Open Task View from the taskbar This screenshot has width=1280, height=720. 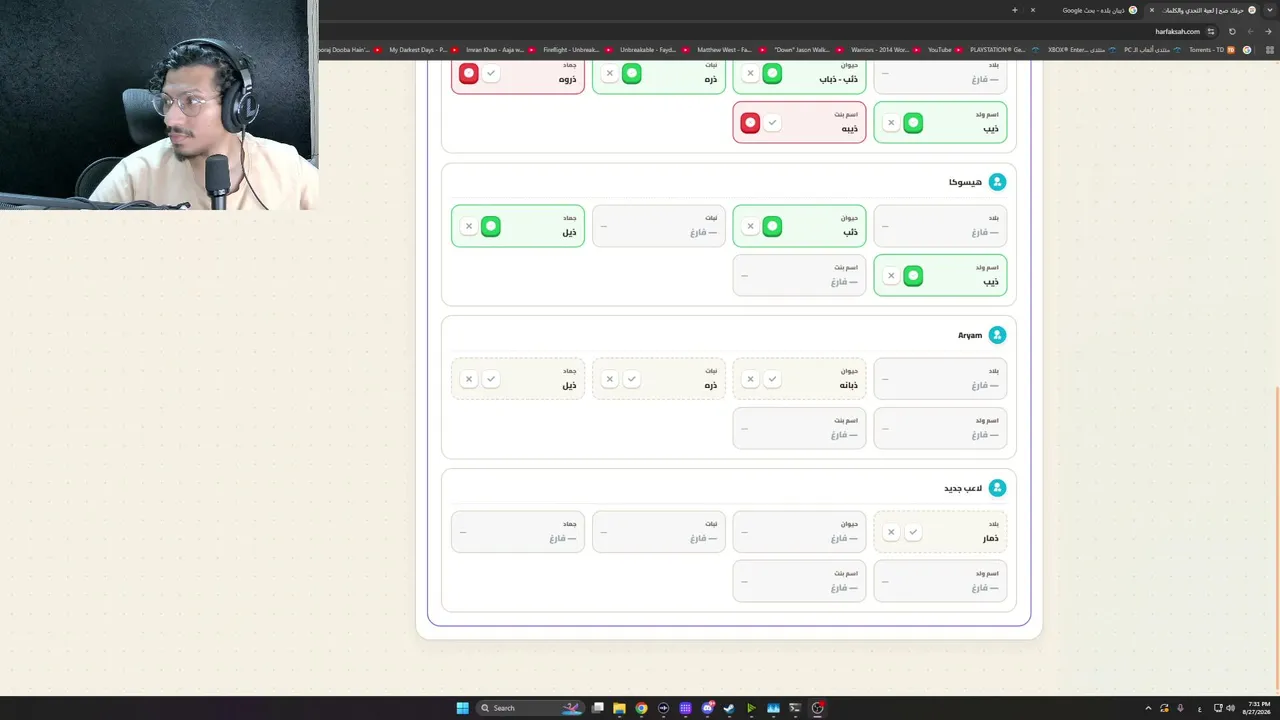598,708
